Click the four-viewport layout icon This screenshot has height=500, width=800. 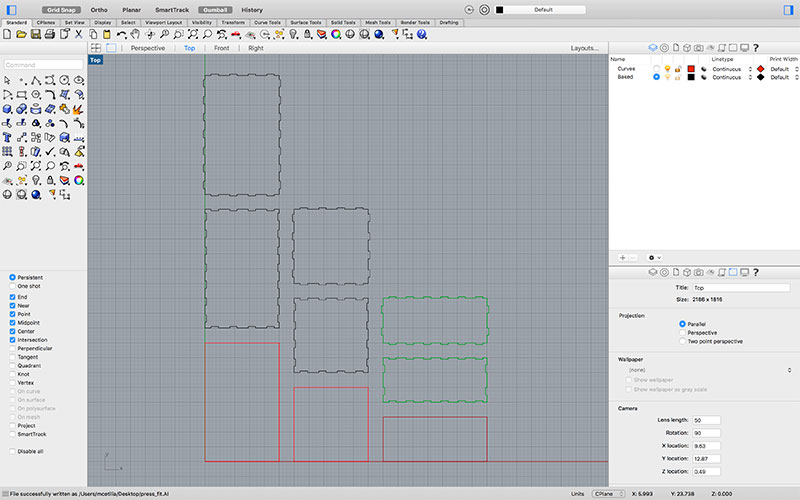96,48
